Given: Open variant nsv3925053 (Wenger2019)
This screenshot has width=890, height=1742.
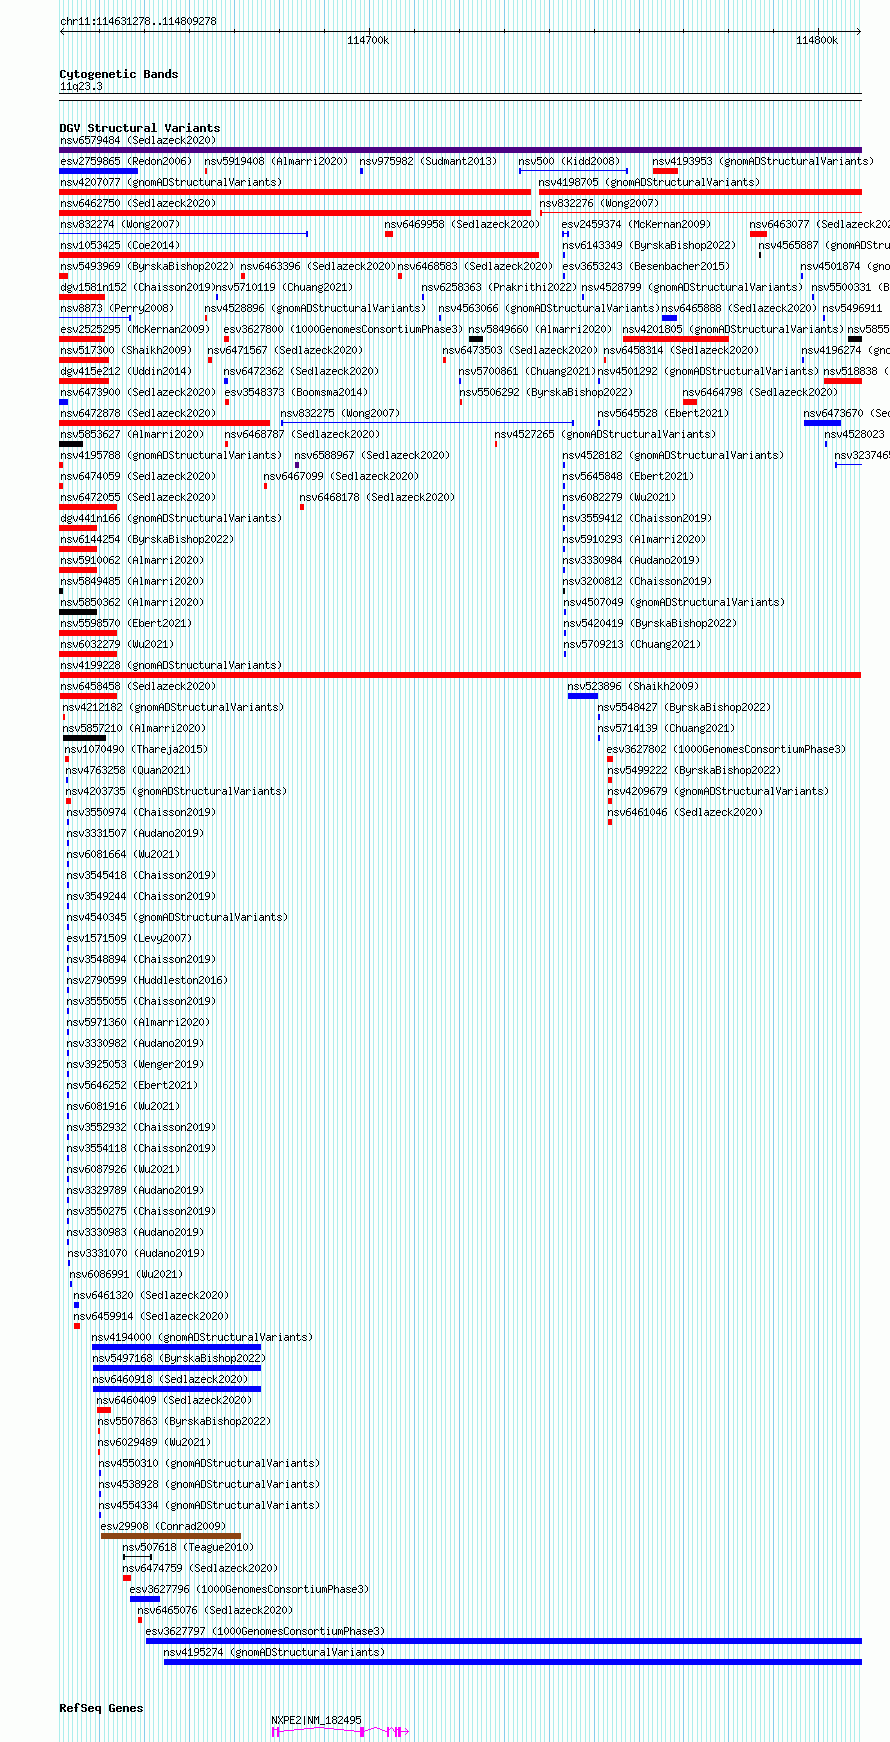Looking at the screenshot, I should tap(135, 1064).
